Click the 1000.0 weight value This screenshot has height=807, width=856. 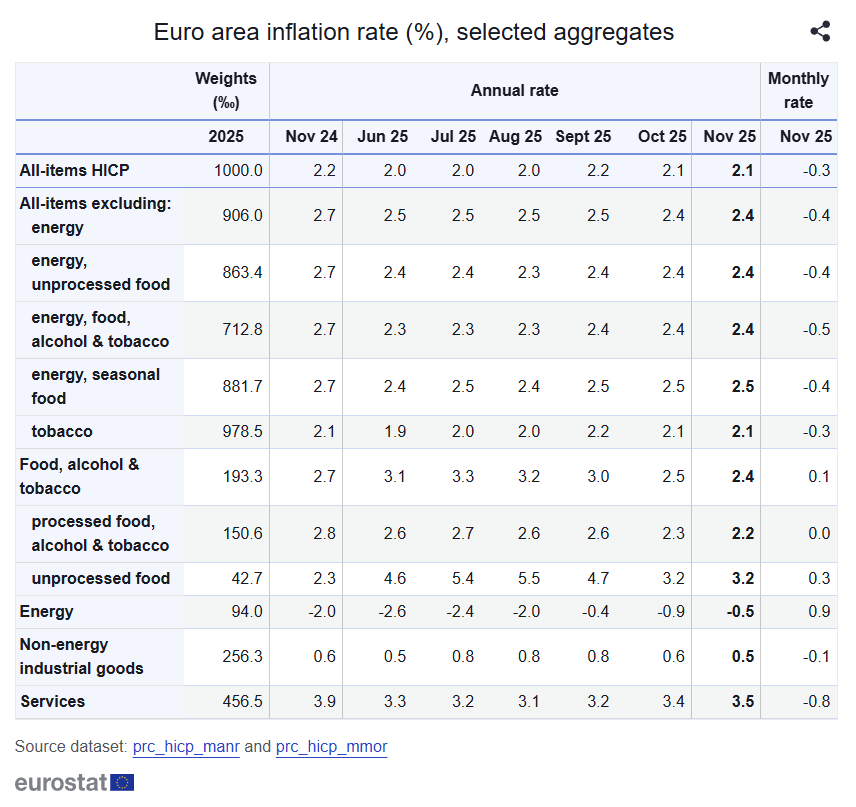coord(238,170)
